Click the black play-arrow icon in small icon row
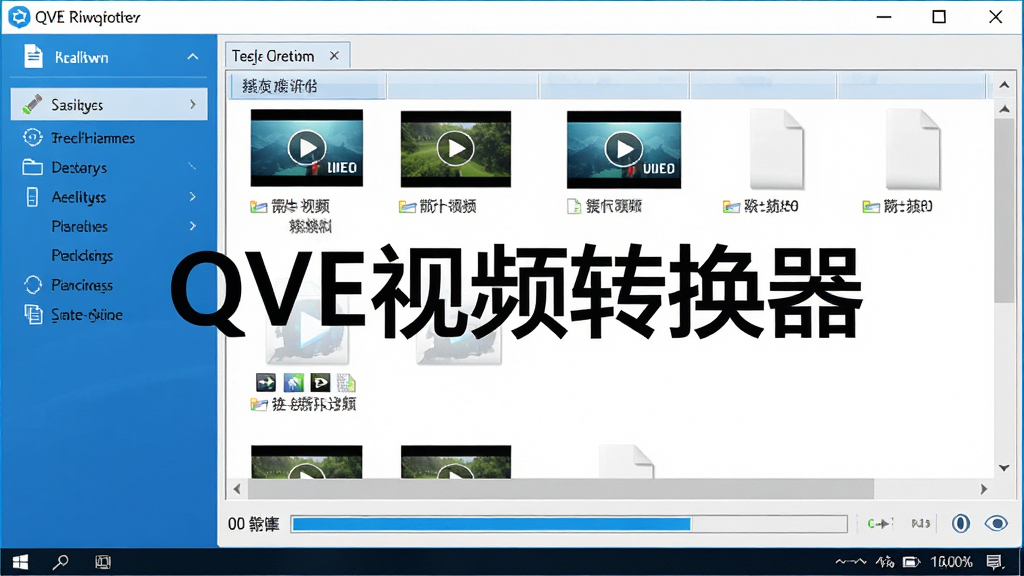 320,382
